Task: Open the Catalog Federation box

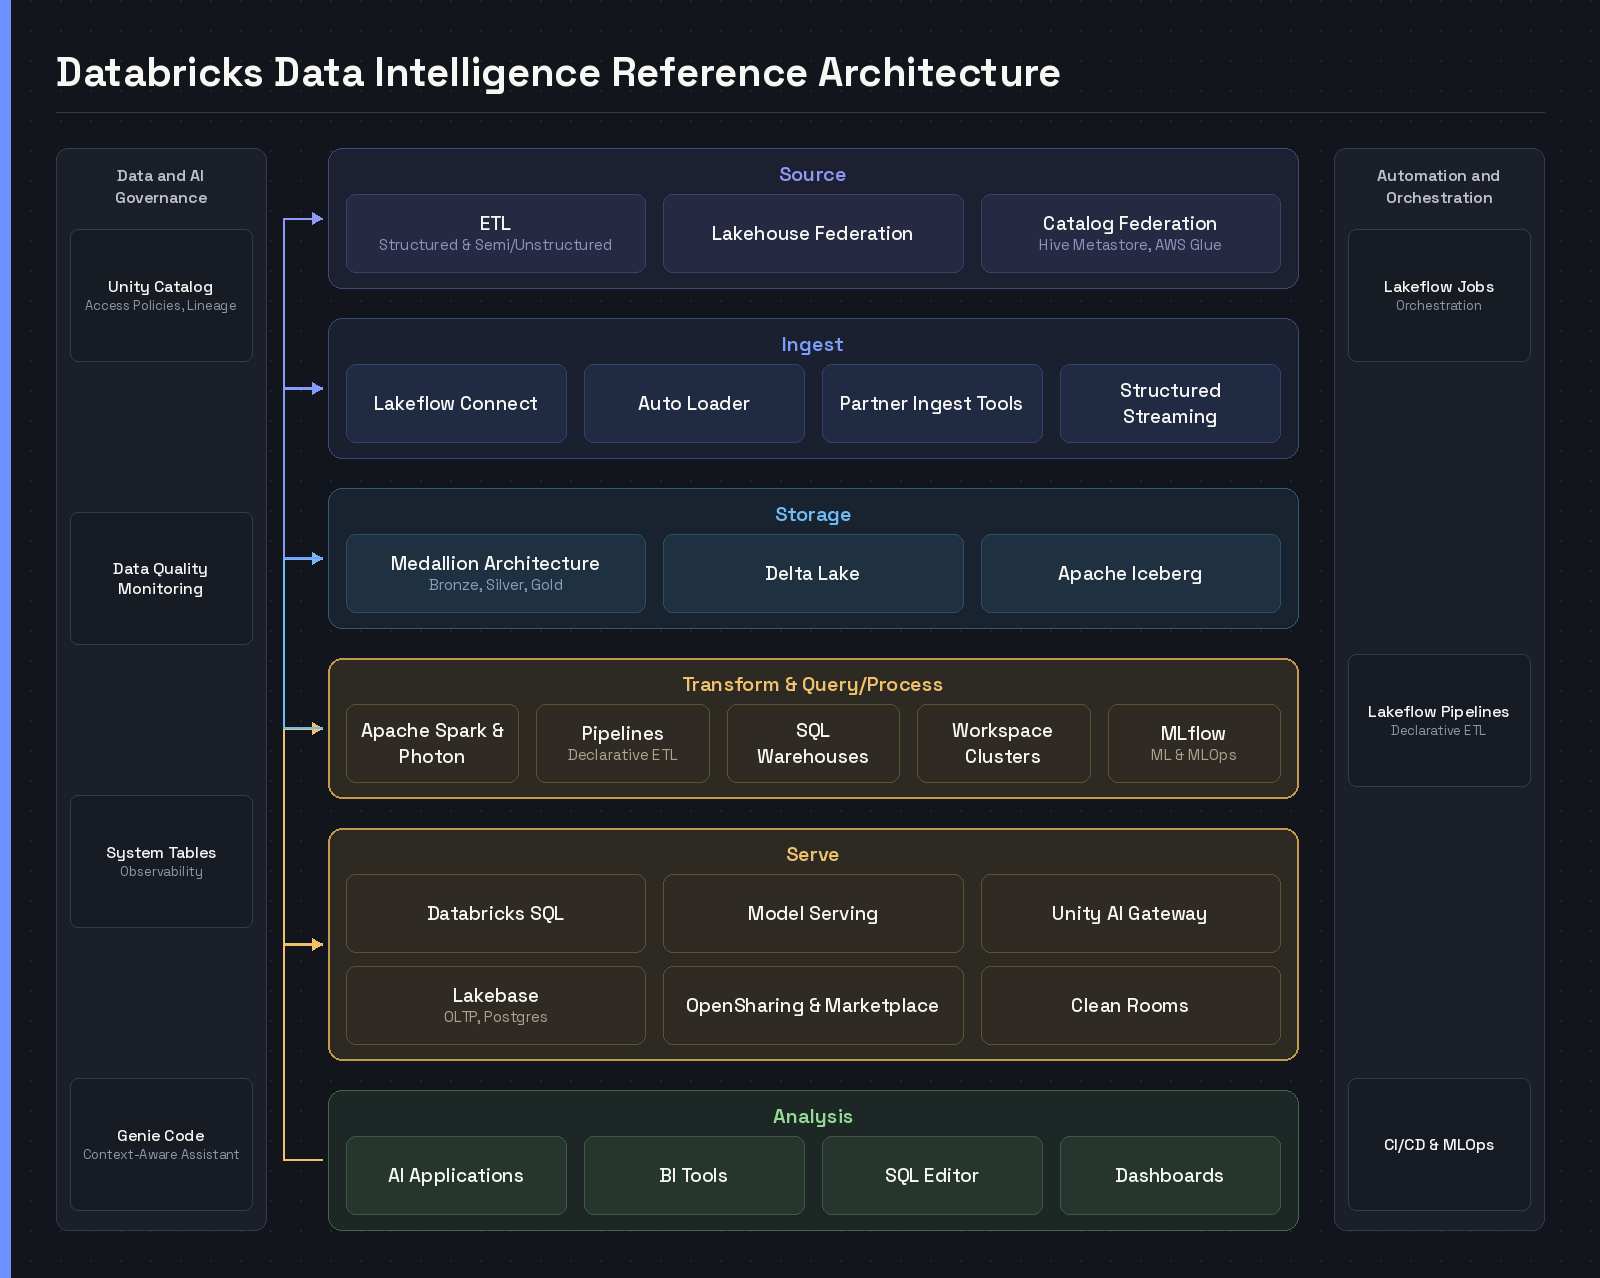Action: click(x=1130, y=233)
